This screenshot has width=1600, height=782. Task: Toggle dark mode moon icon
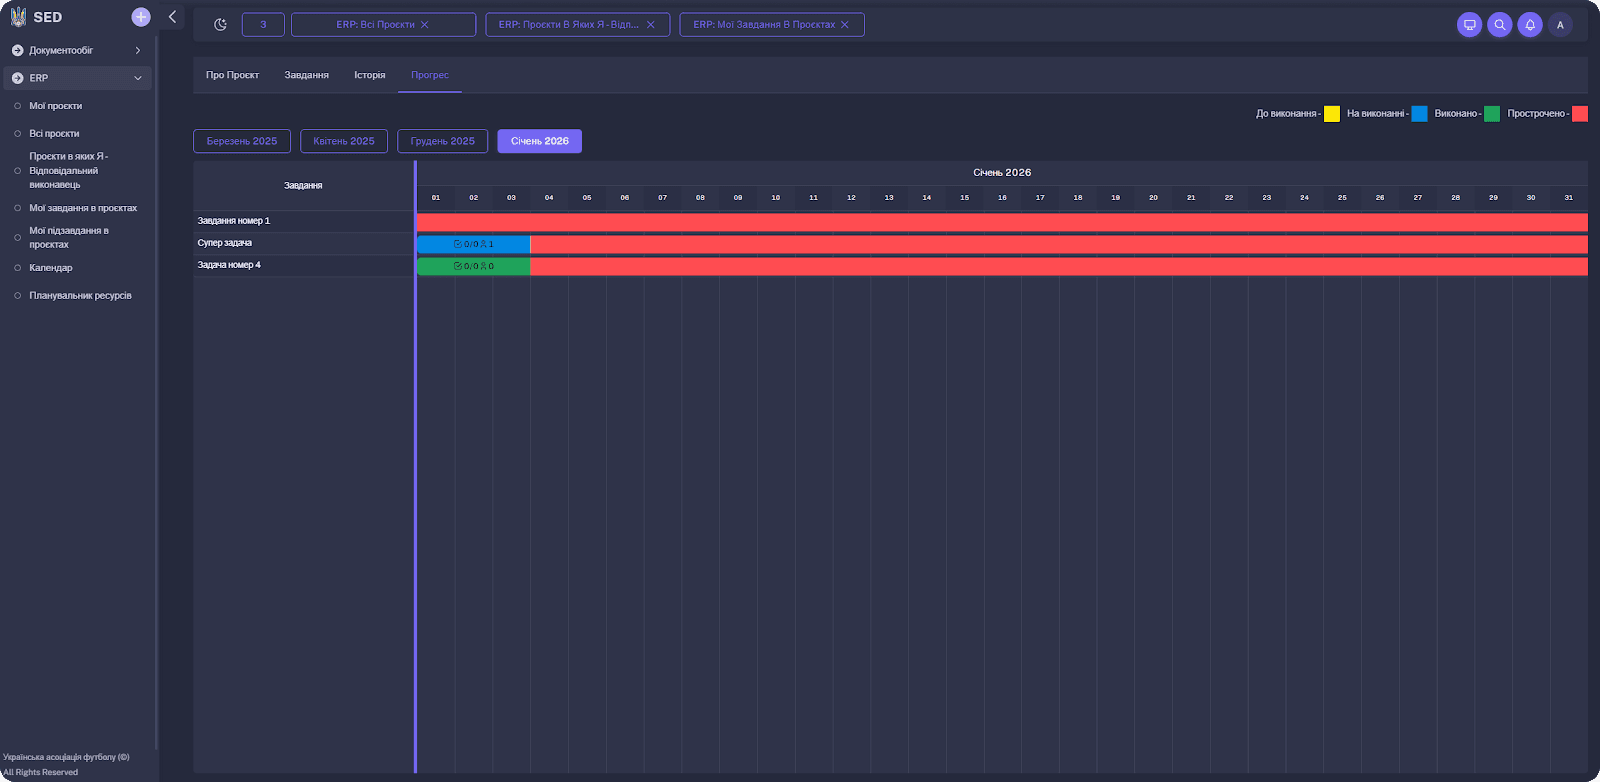pyautogui.click(x=220, y=25)
